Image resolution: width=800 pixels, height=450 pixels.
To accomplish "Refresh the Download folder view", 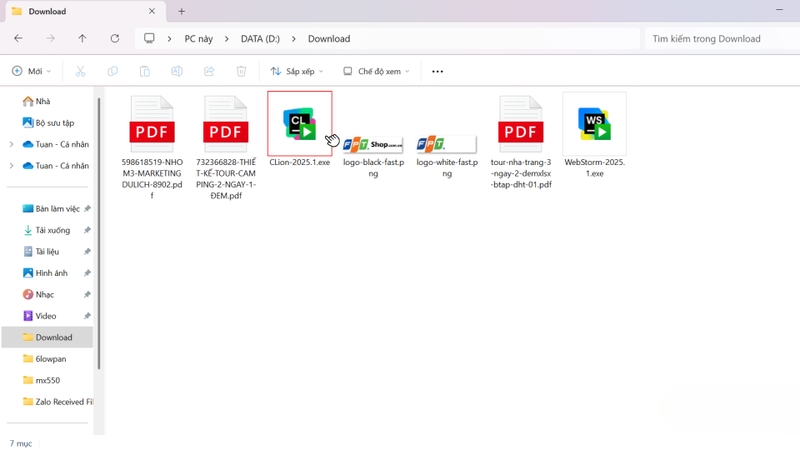I will coord(115,38).
